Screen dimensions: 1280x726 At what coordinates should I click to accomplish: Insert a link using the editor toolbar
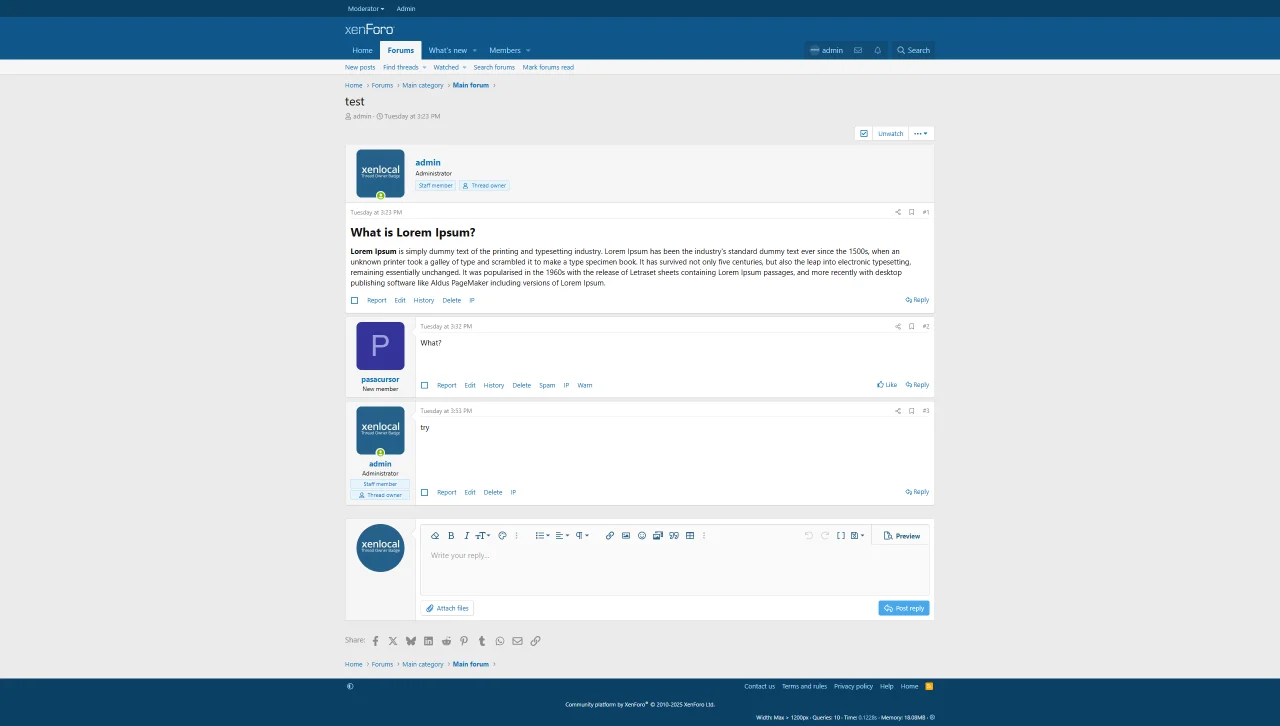(x=610, y=536)
